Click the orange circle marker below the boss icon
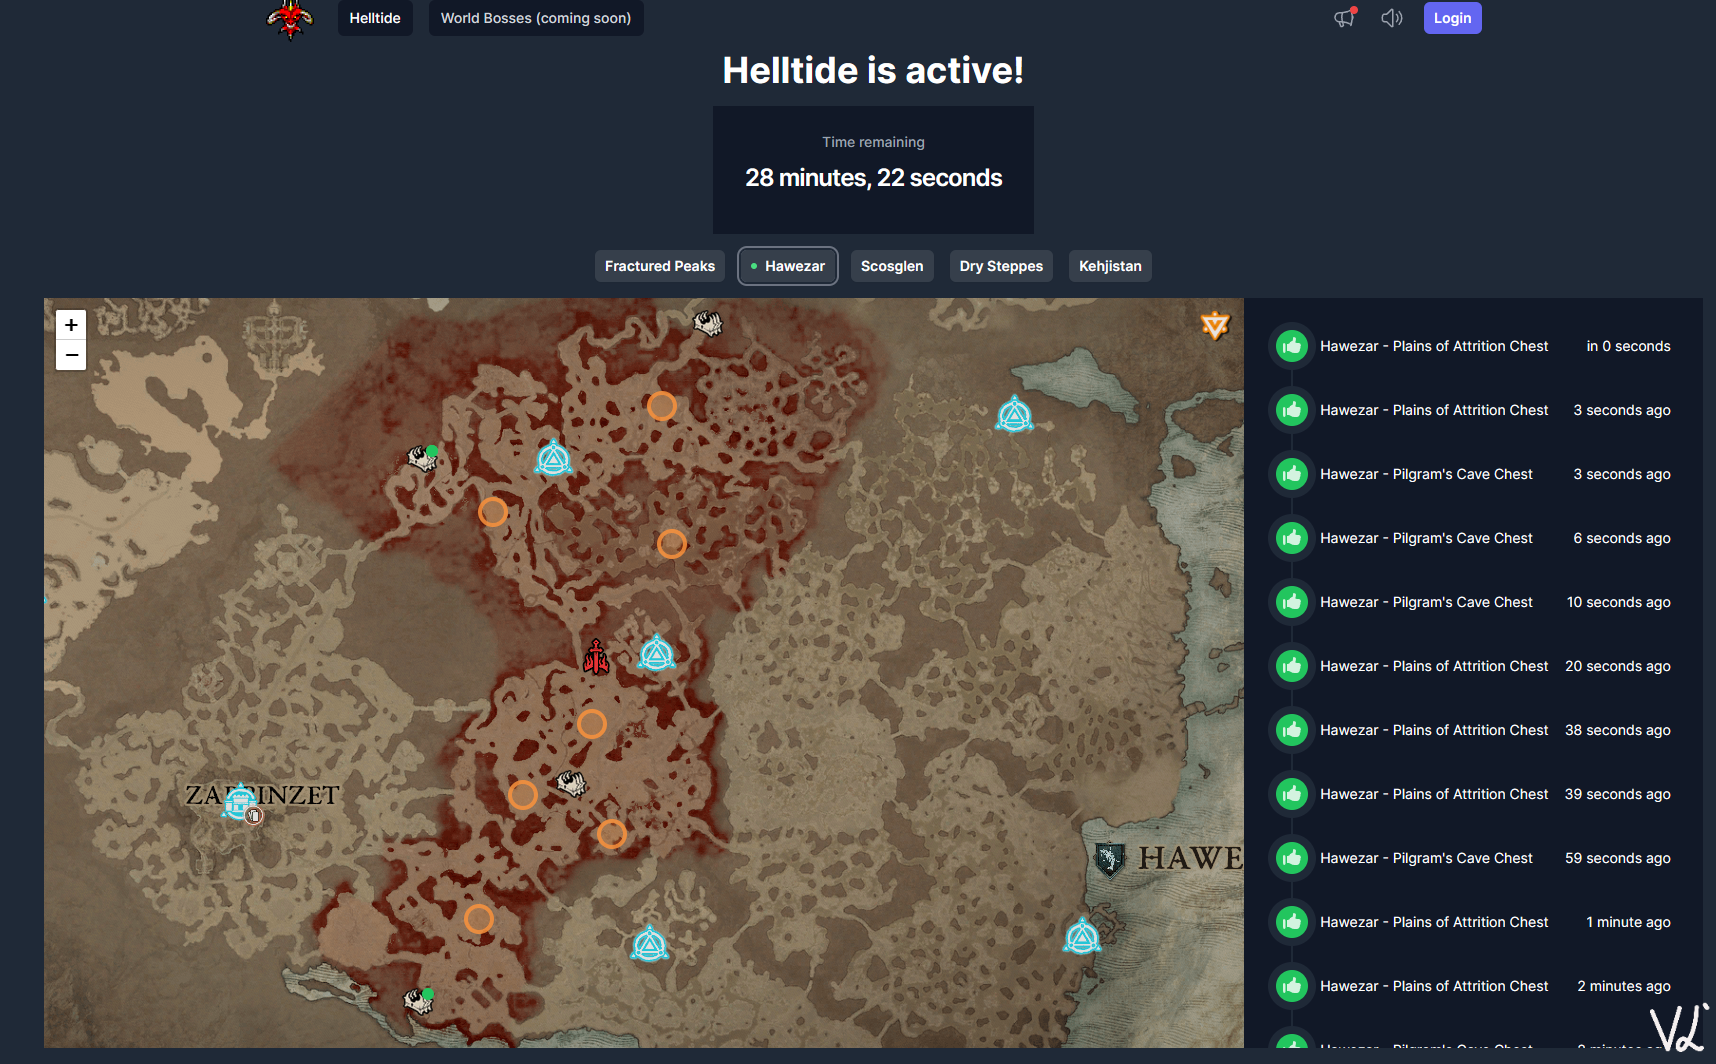The height and width of the screenshot is (1064, 1716). 592,724
